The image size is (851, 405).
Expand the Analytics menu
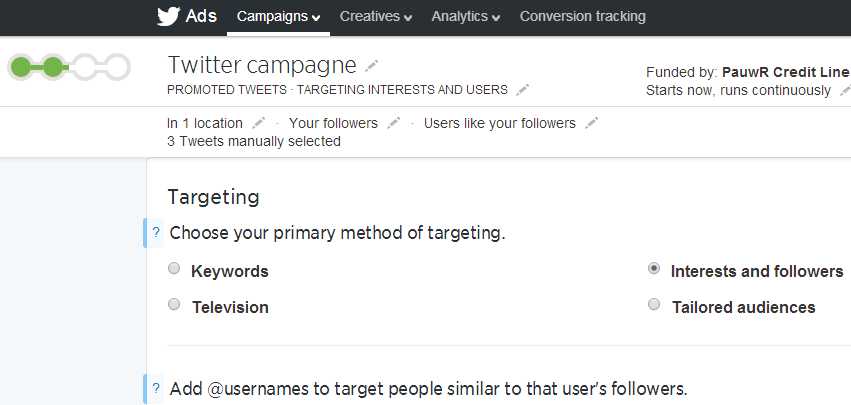tap(465, 17)
